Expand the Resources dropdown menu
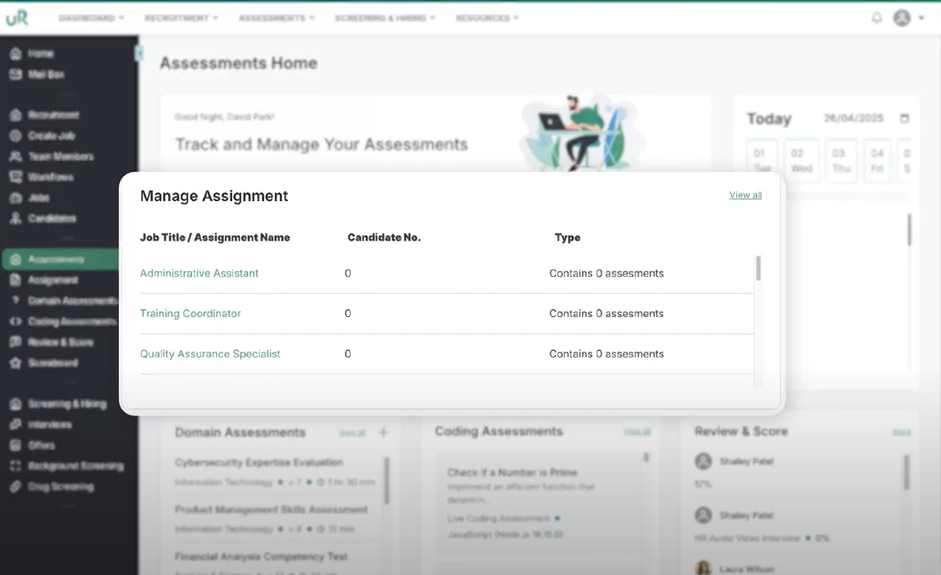The height and width of the screenshot is (575, 941). click(x=487, y=18)
